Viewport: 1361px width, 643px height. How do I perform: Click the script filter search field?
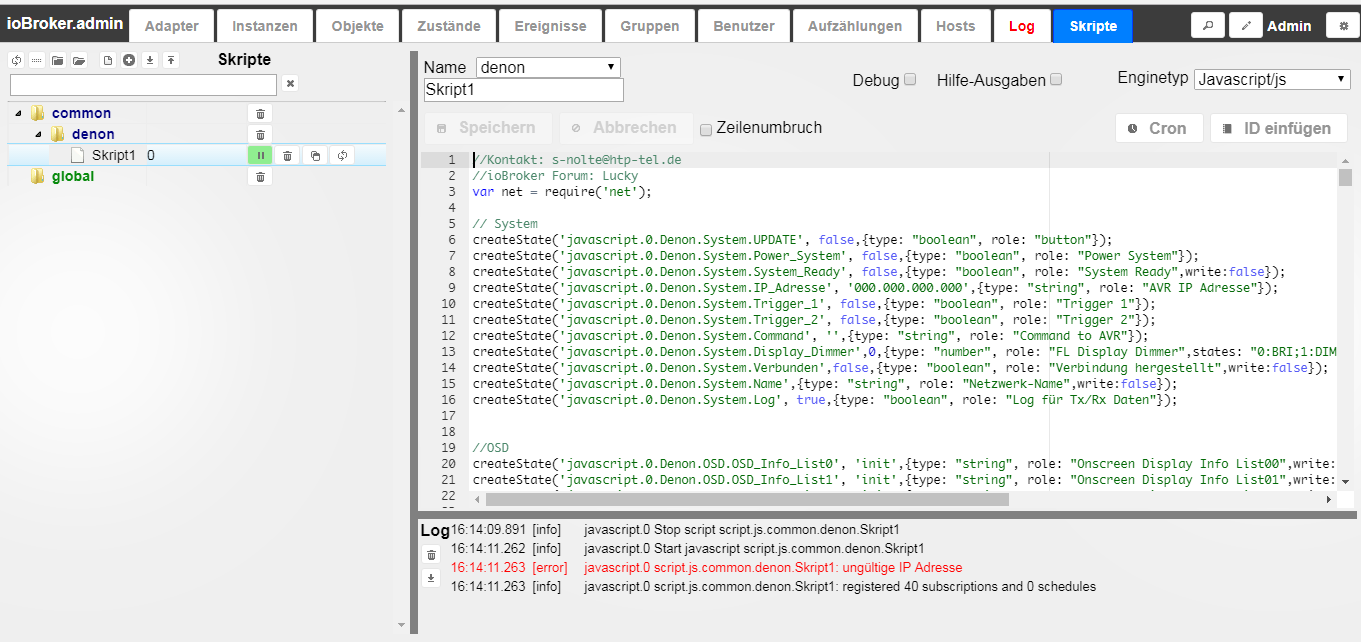tap(143, 85)
